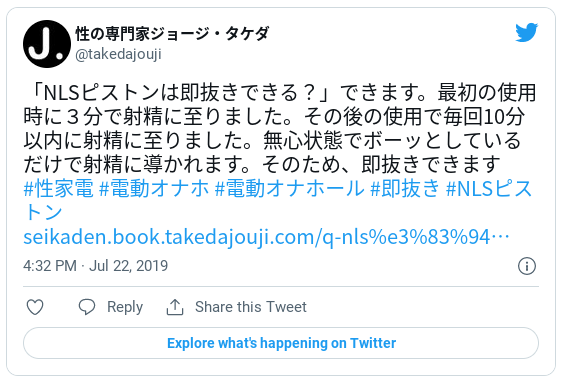Image resolution: width=564 pixels, height=382 pixels.
Task: Open the #電動オナホール hashtag
Action: 290,188
